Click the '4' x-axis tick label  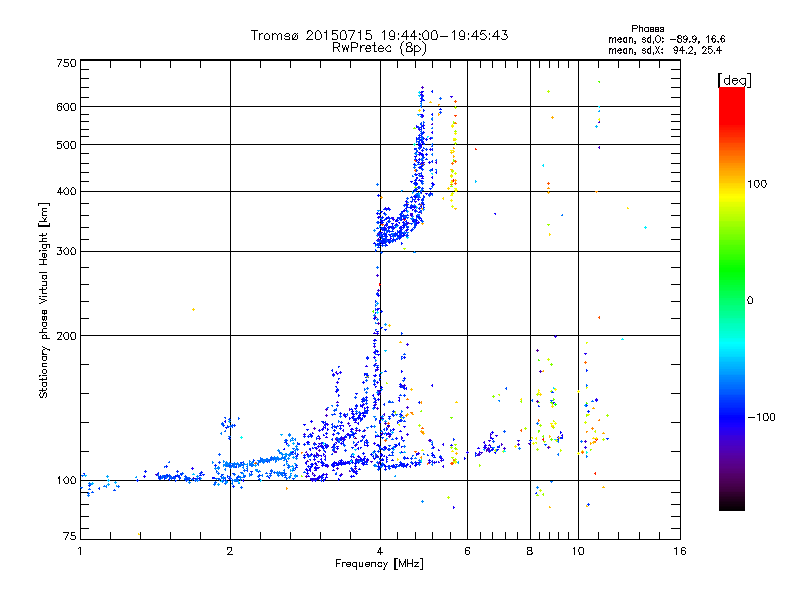pos(380,551)
